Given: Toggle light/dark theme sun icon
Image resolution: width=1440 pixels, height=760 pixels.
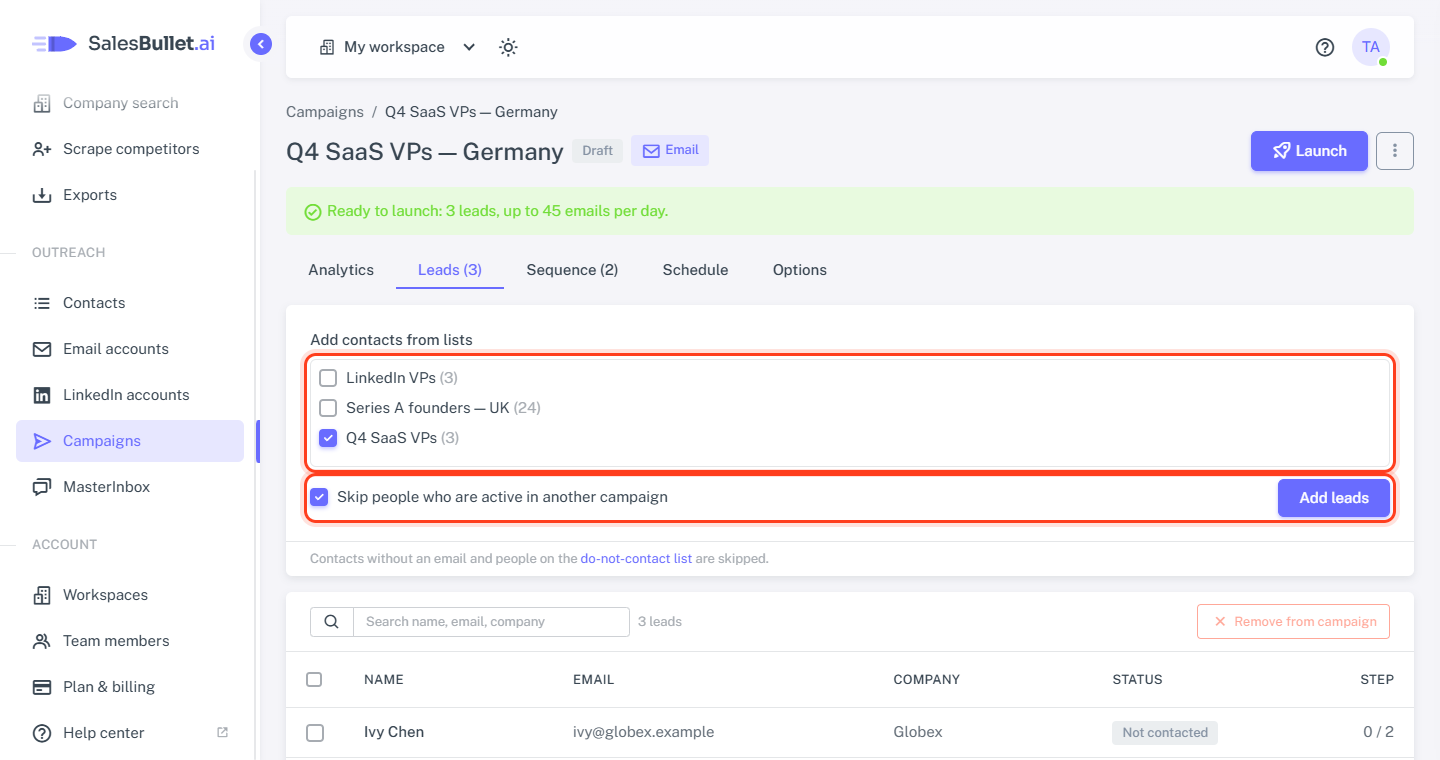Looking at the screenshot, I should coord(508,47).
